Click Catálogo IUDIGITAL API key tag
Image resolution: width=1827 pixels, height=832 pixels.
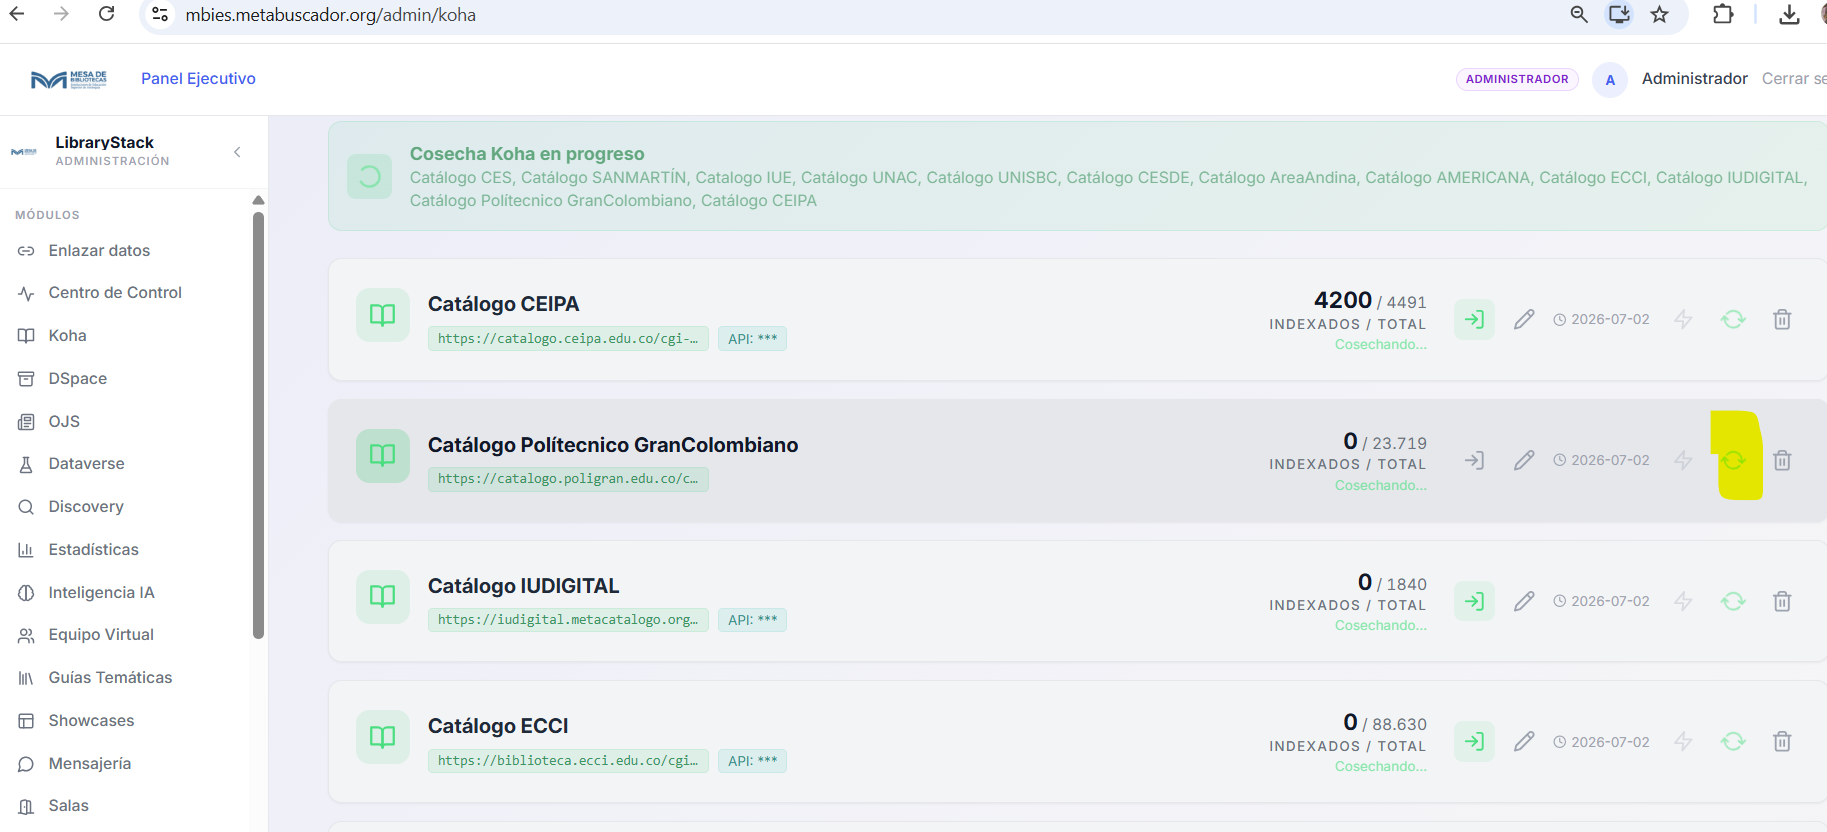coord(752,620)
